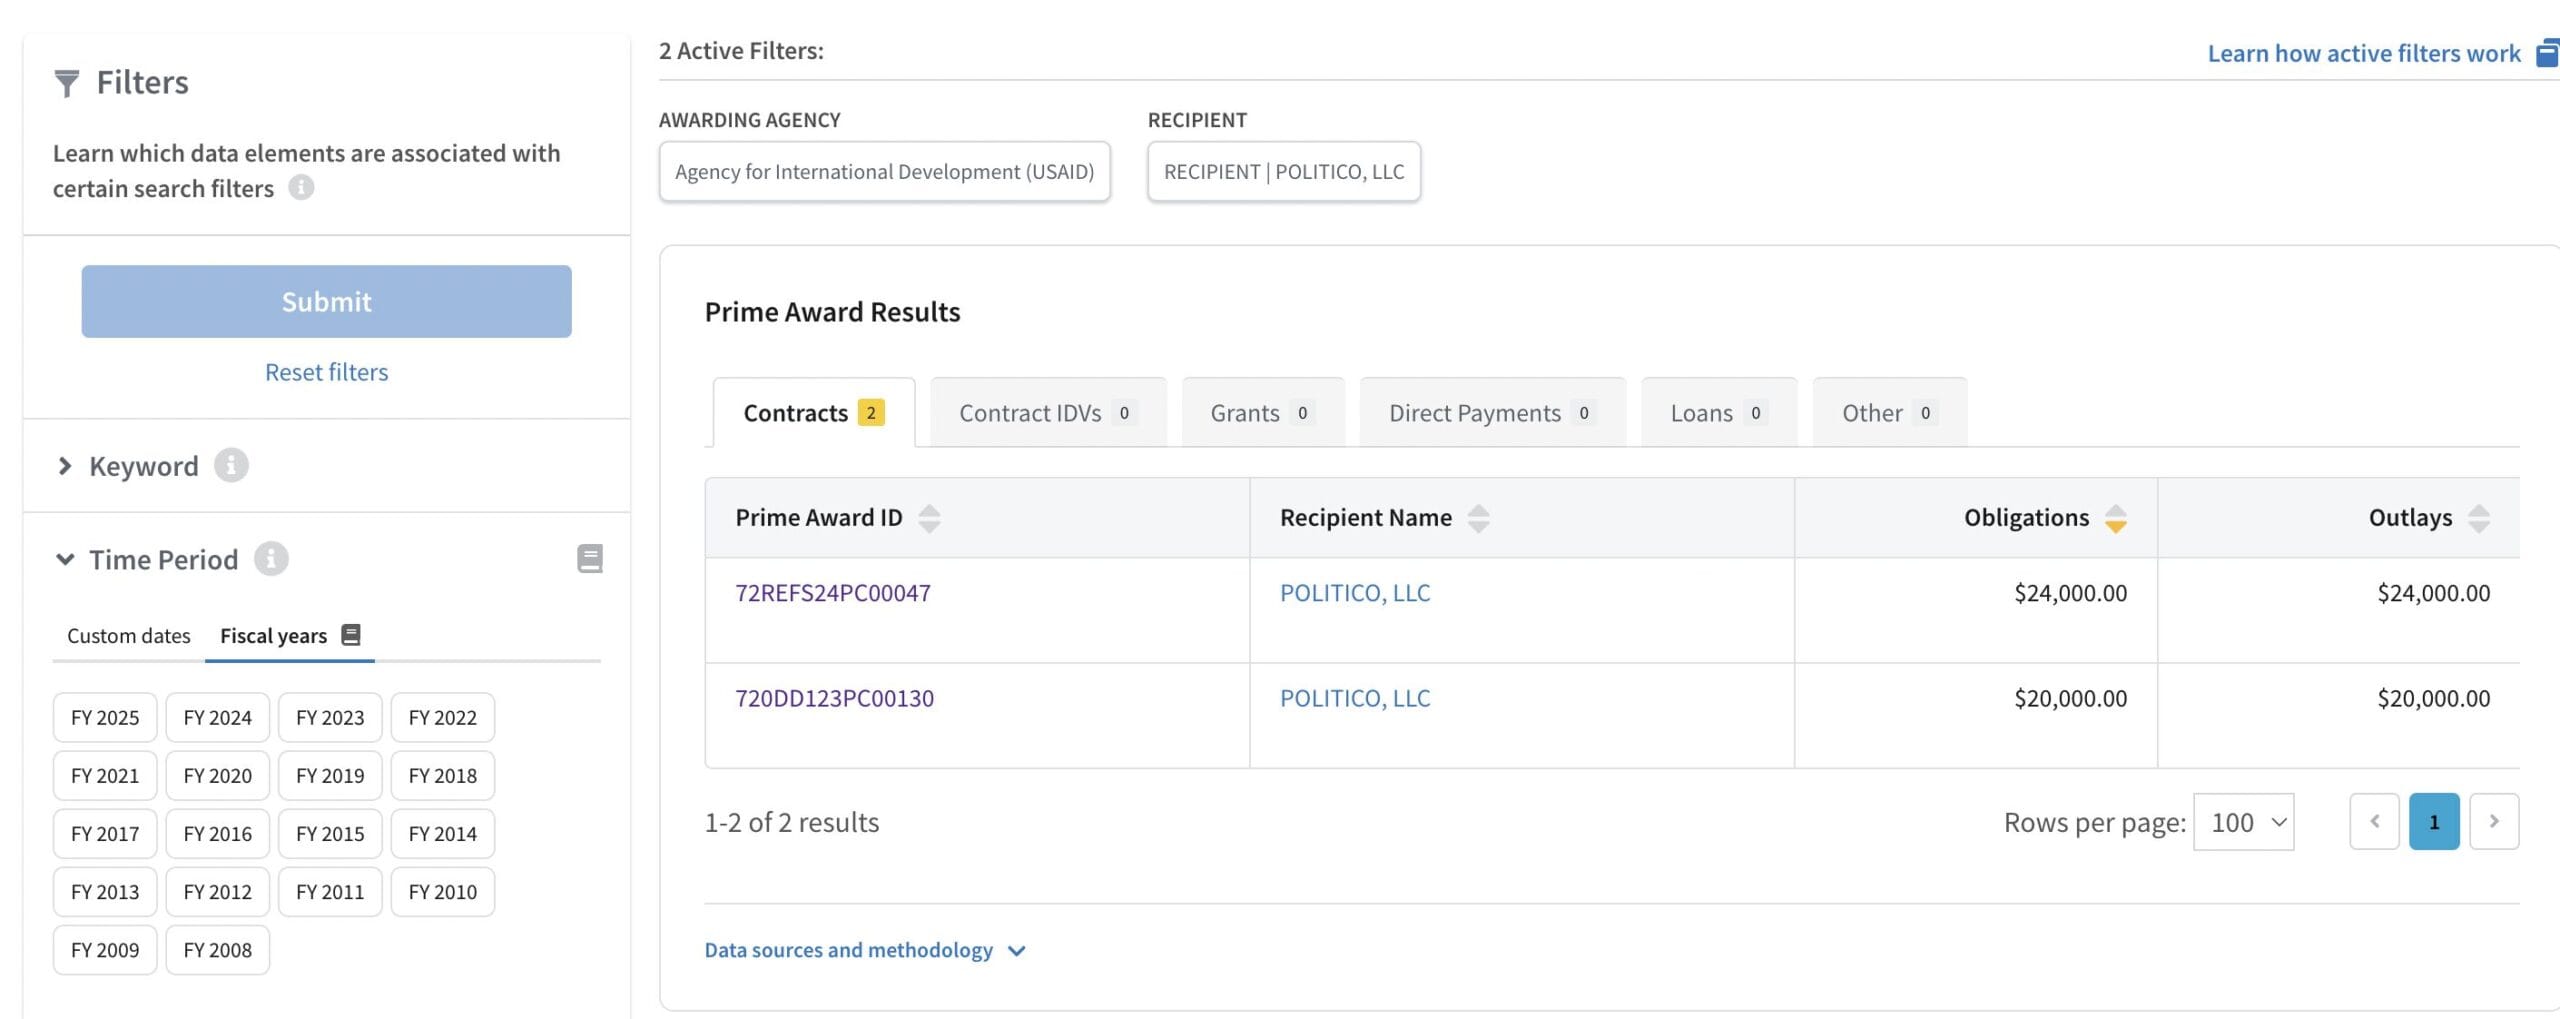Click the Reset filters link
2560x1019 pixels.
(x=326, y=372)
